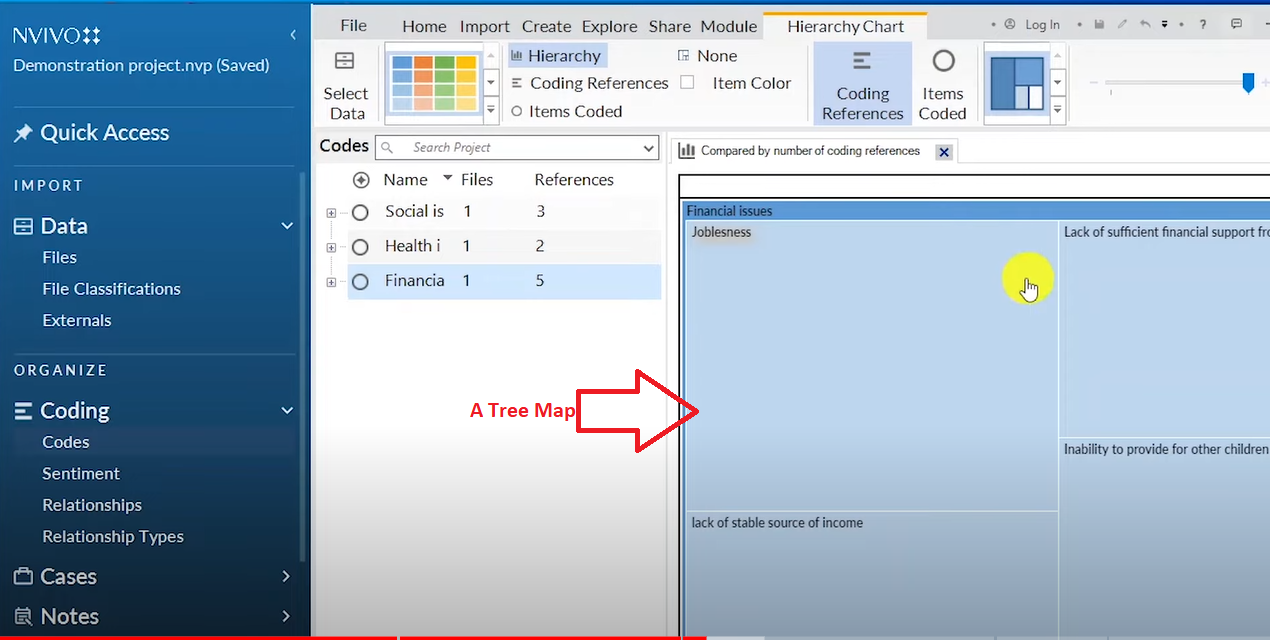Expand the Social is code node
Image resolution: width=1270 pixels, height=640 pixels.
(x=331, y=213)
